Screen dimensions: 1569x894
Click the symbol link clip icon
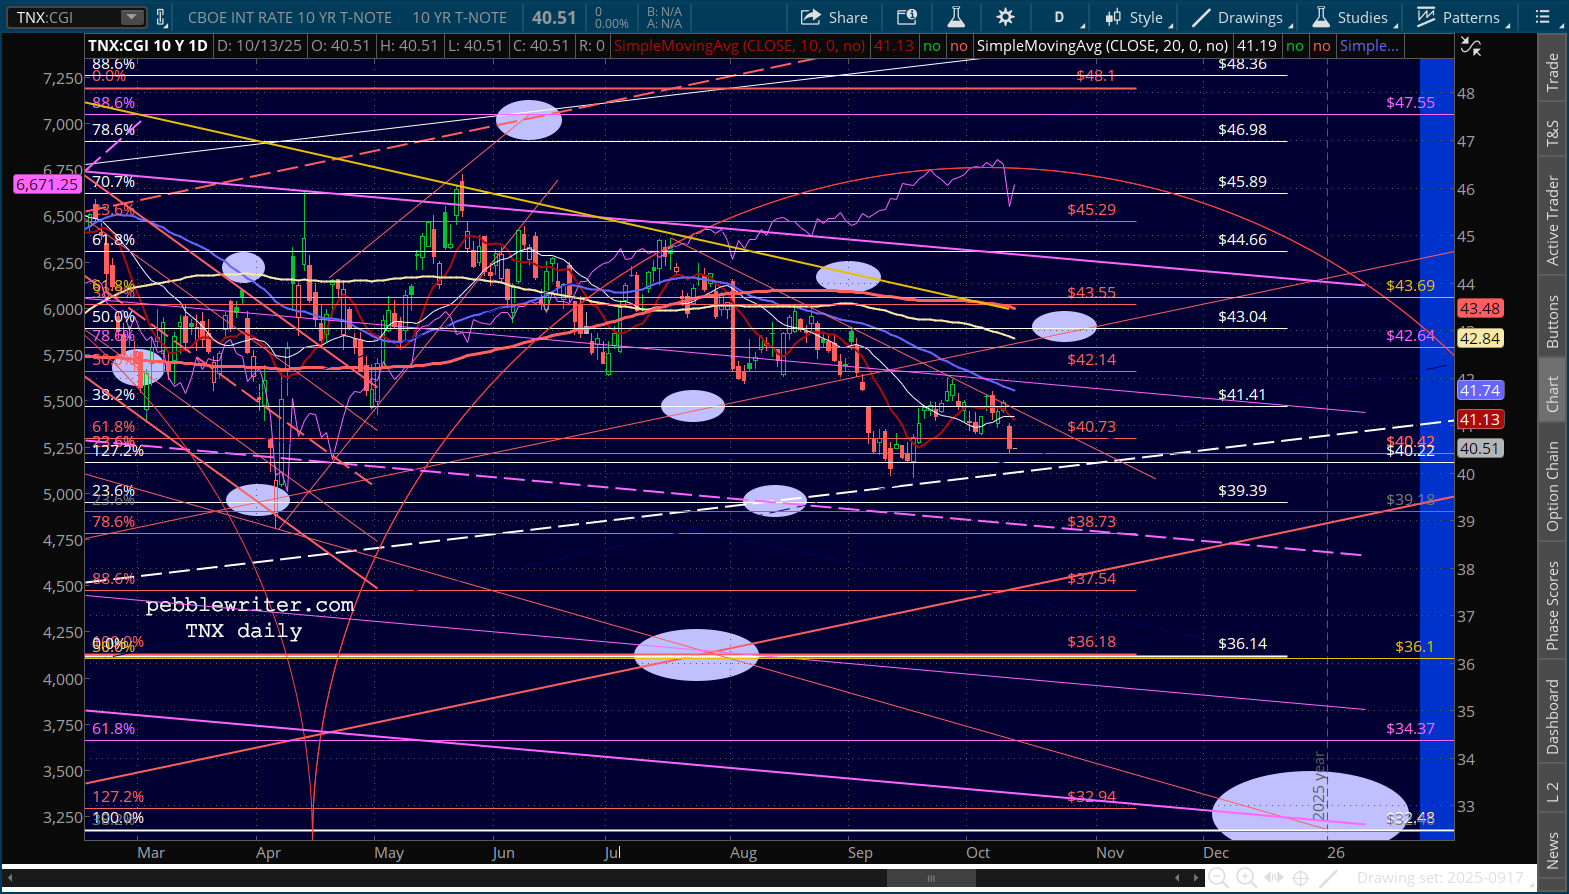[x=161, y=17]
